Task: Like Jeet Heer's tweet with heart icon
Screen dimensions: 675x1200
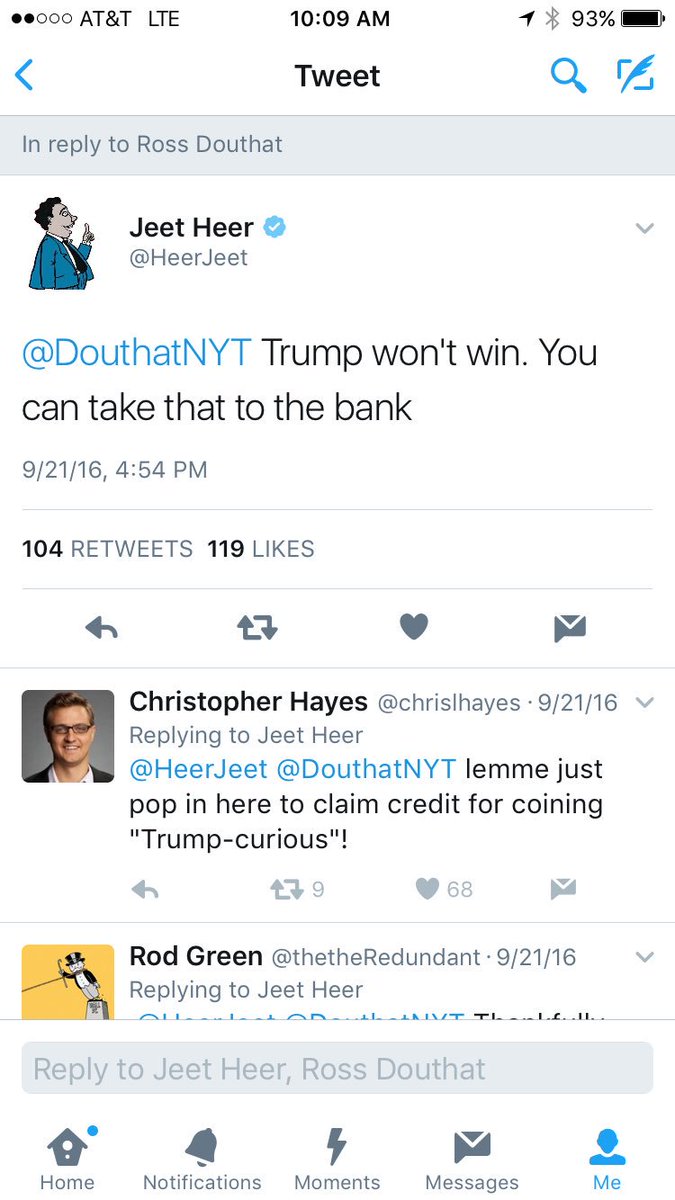Action: tap(414, 627)
